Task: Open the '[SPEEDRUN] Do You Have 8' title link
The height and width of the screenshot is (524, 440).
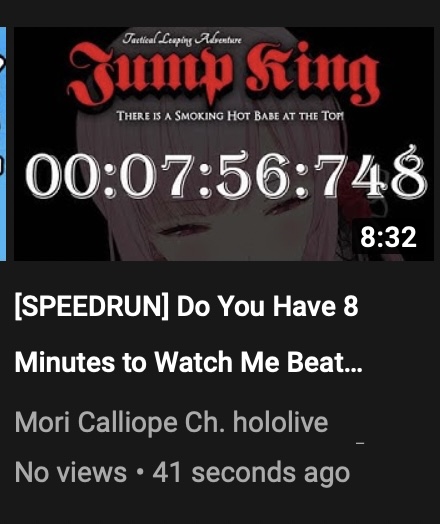Action: 186,306
